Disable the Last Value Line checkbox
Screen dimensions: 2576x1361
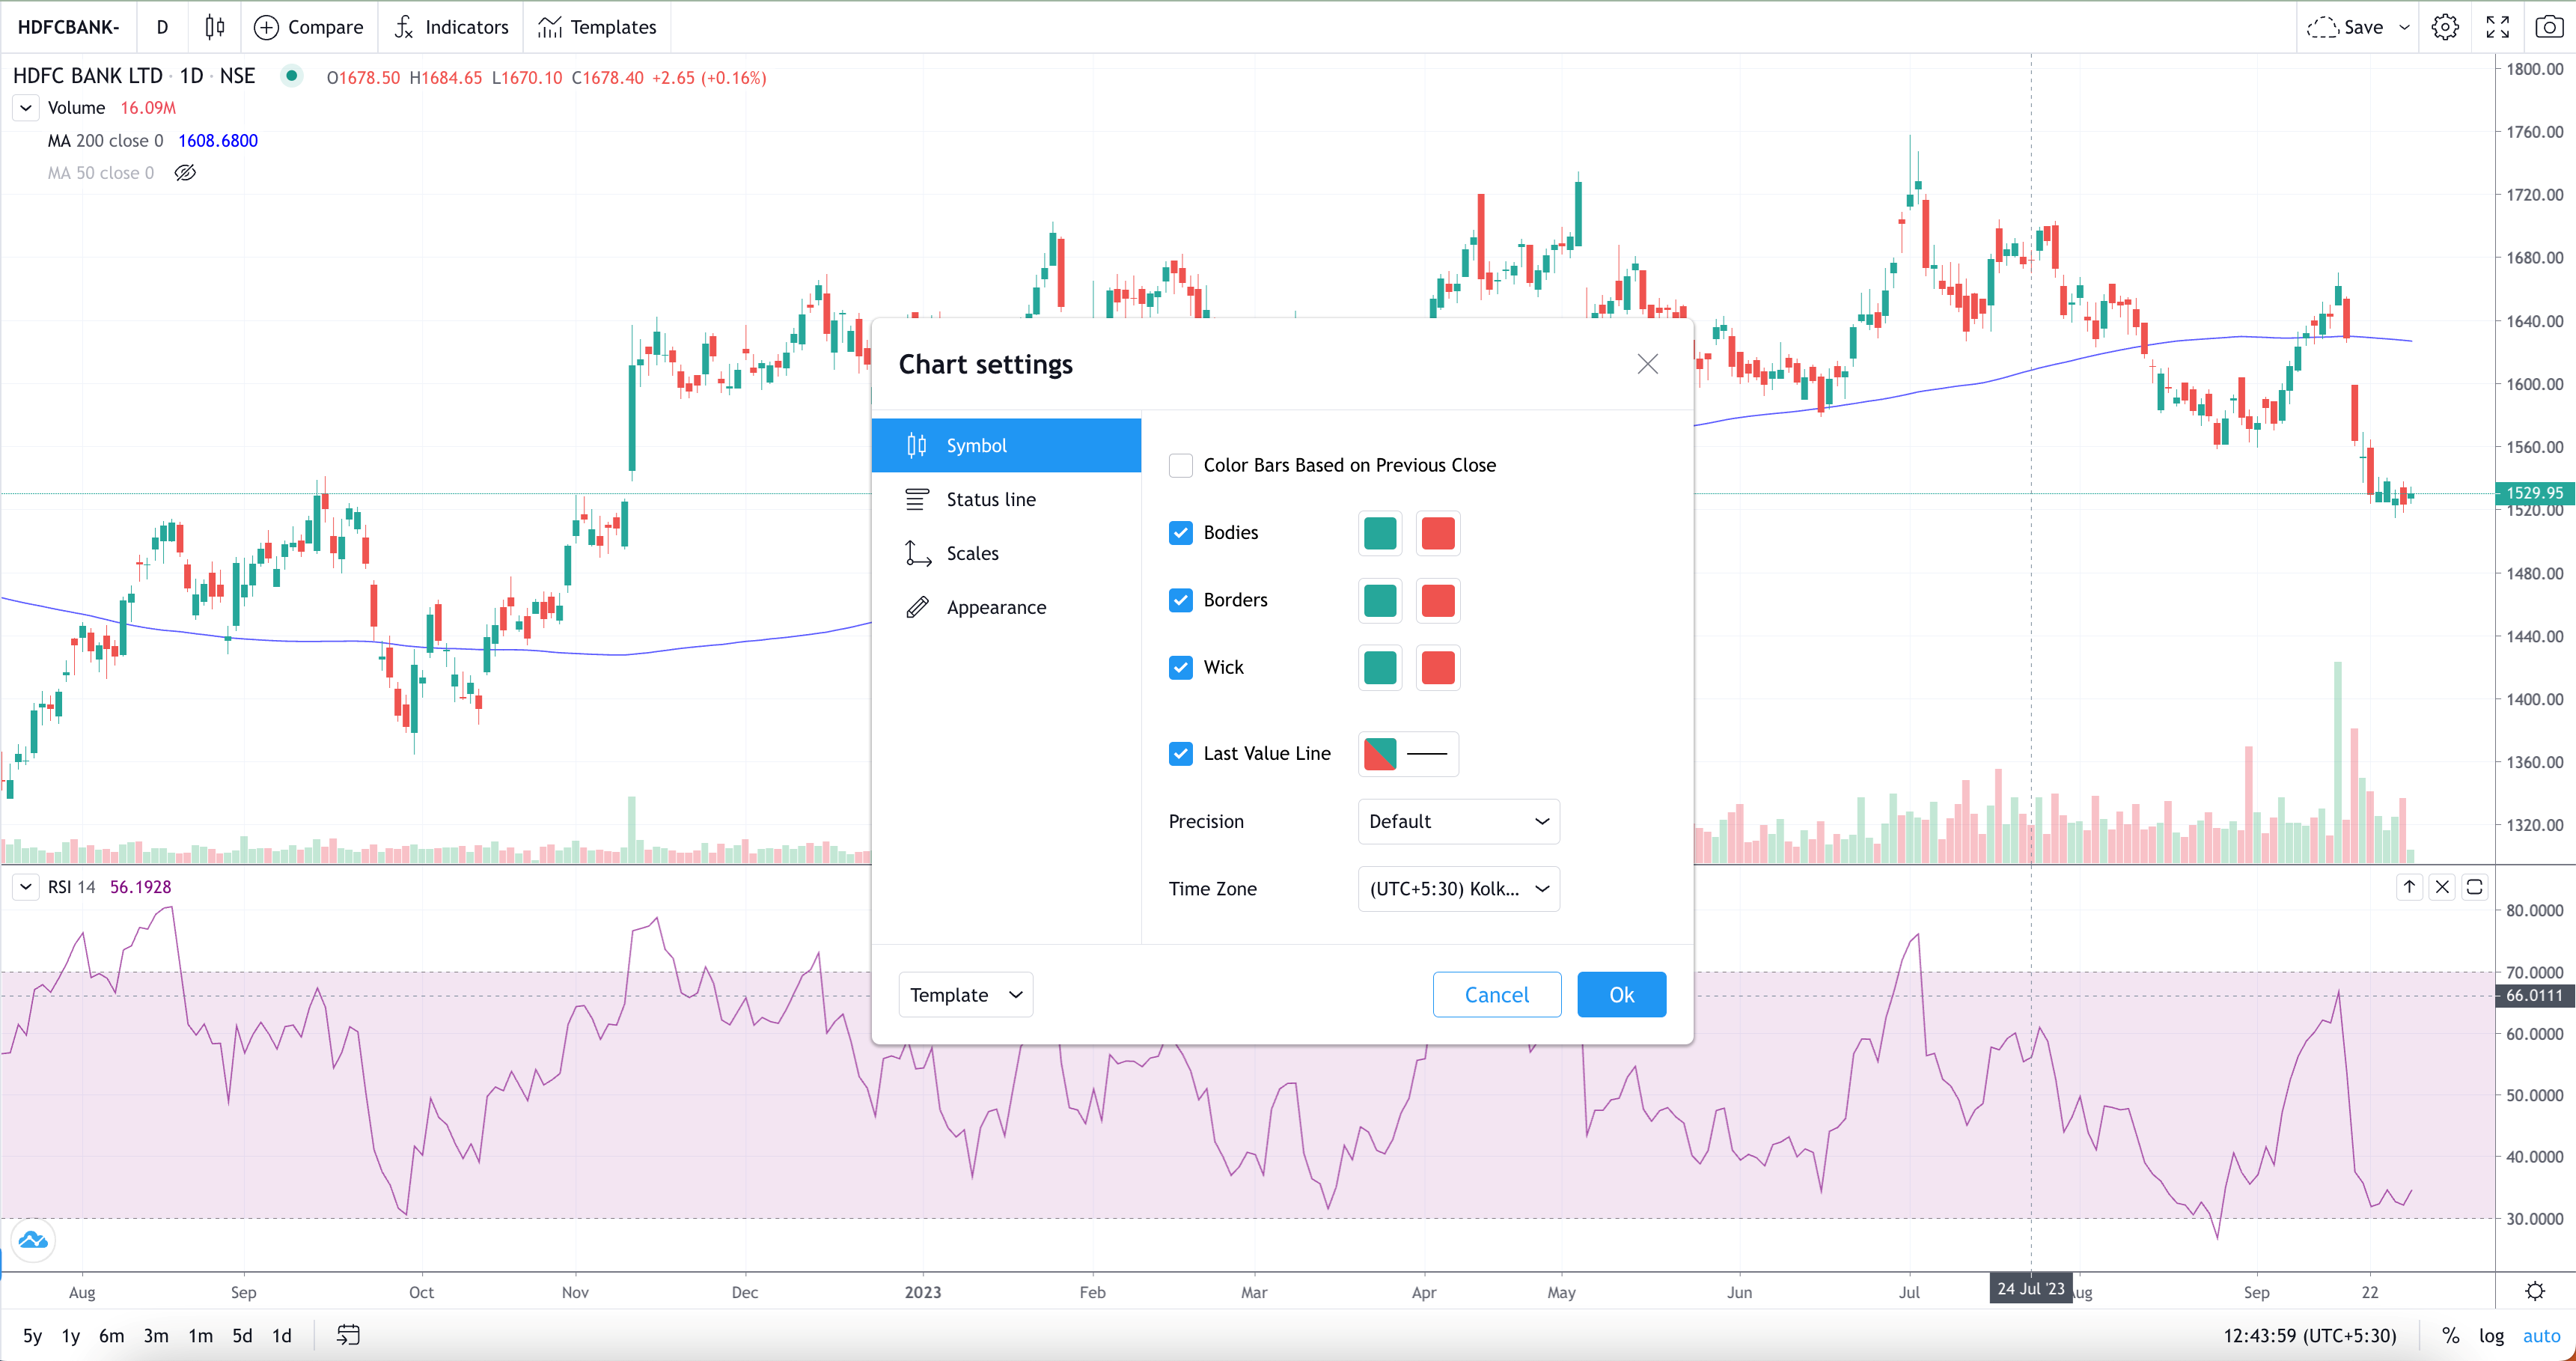point(1181,754)
